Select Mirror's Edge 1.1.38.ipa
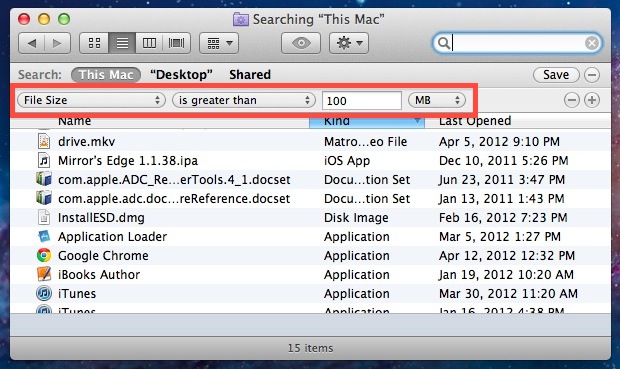Viewport: 620px width, 369px height. (310, 161)
